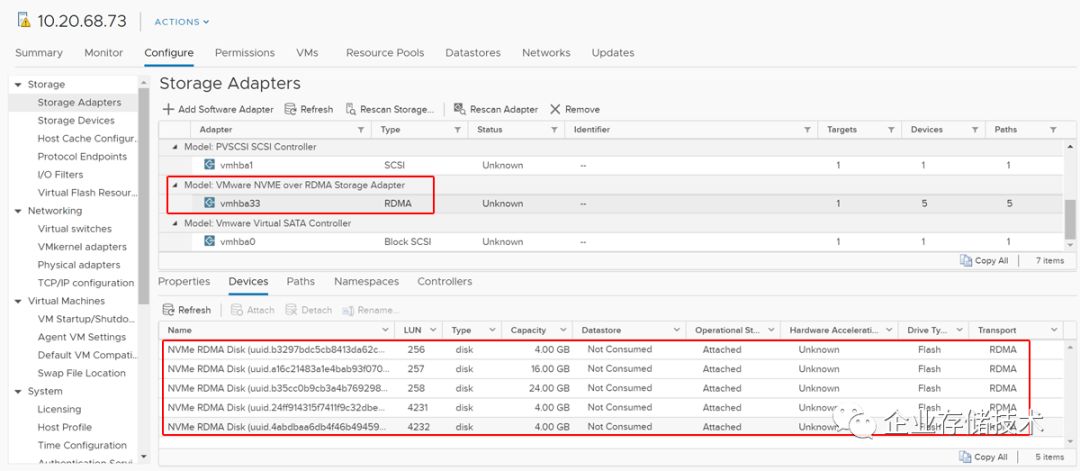Image resolution: width=1080 pixels, height=471 pixels.
Task: Select the vmhba33 adapter icon
Action: (209, 203)
